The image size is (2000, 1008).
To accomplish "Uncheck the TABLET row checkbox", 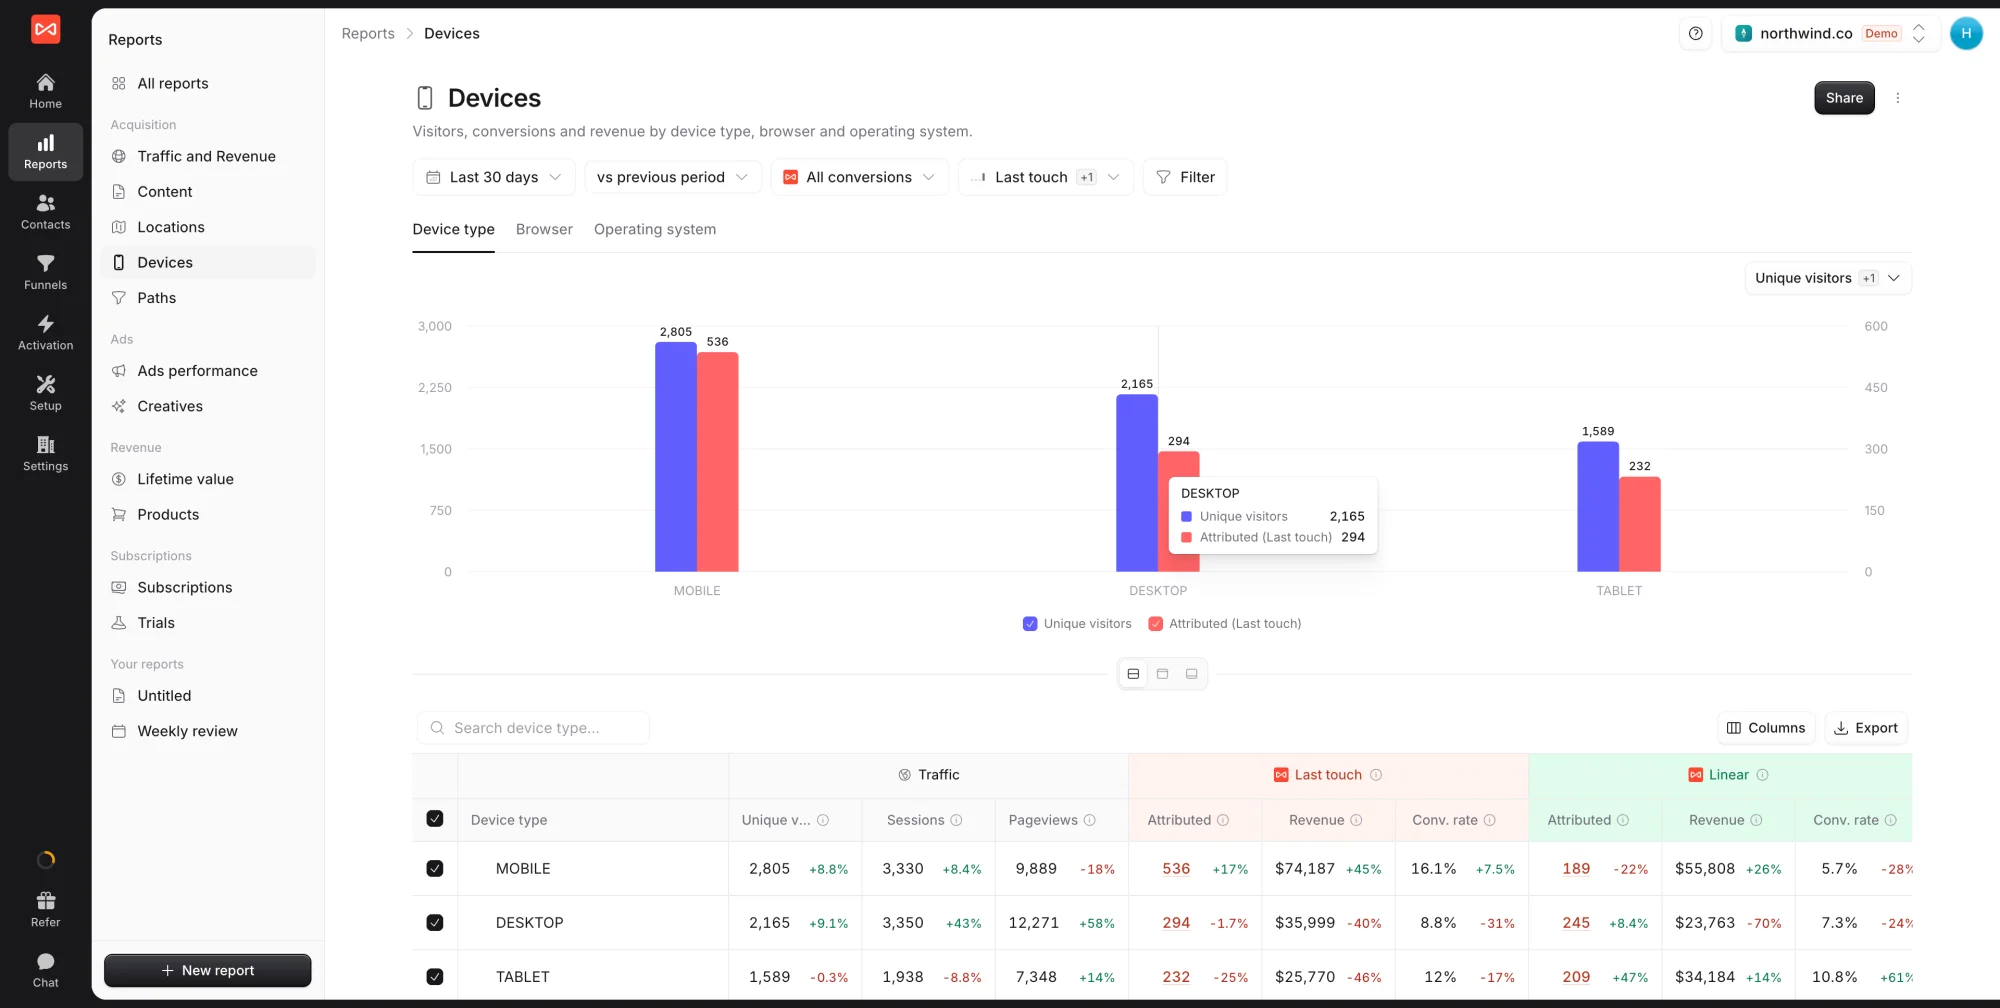I will (434, 977).
